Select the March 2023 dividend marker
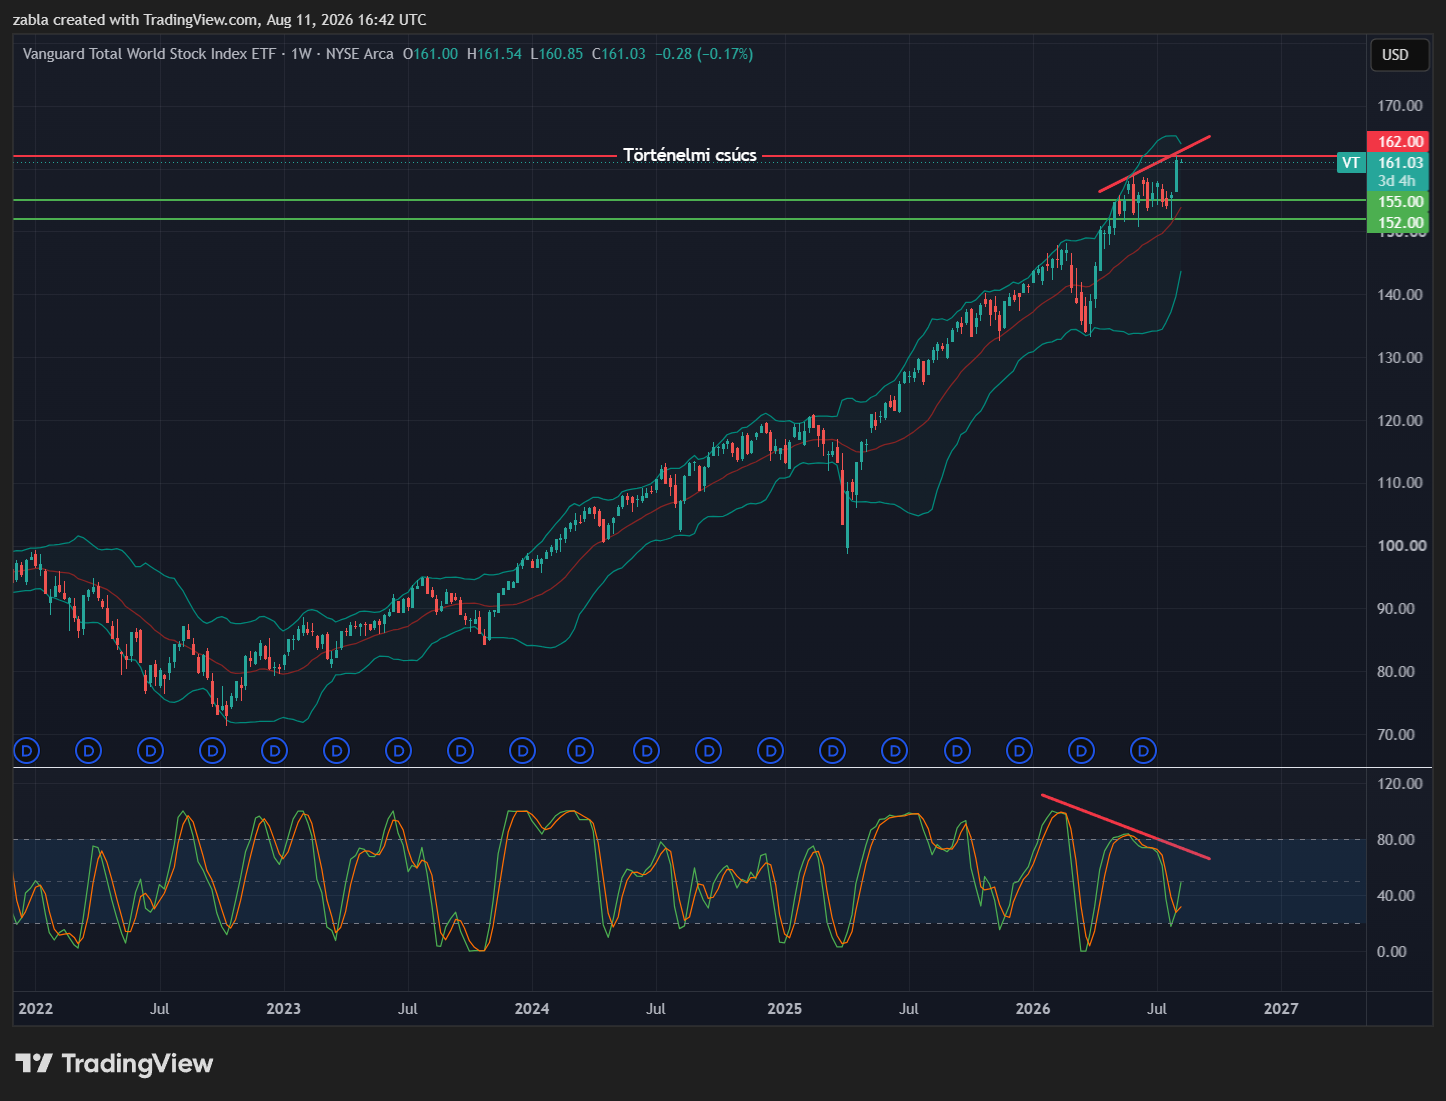Viewport: 1446px width, 1101px height. tap(337, 750)
